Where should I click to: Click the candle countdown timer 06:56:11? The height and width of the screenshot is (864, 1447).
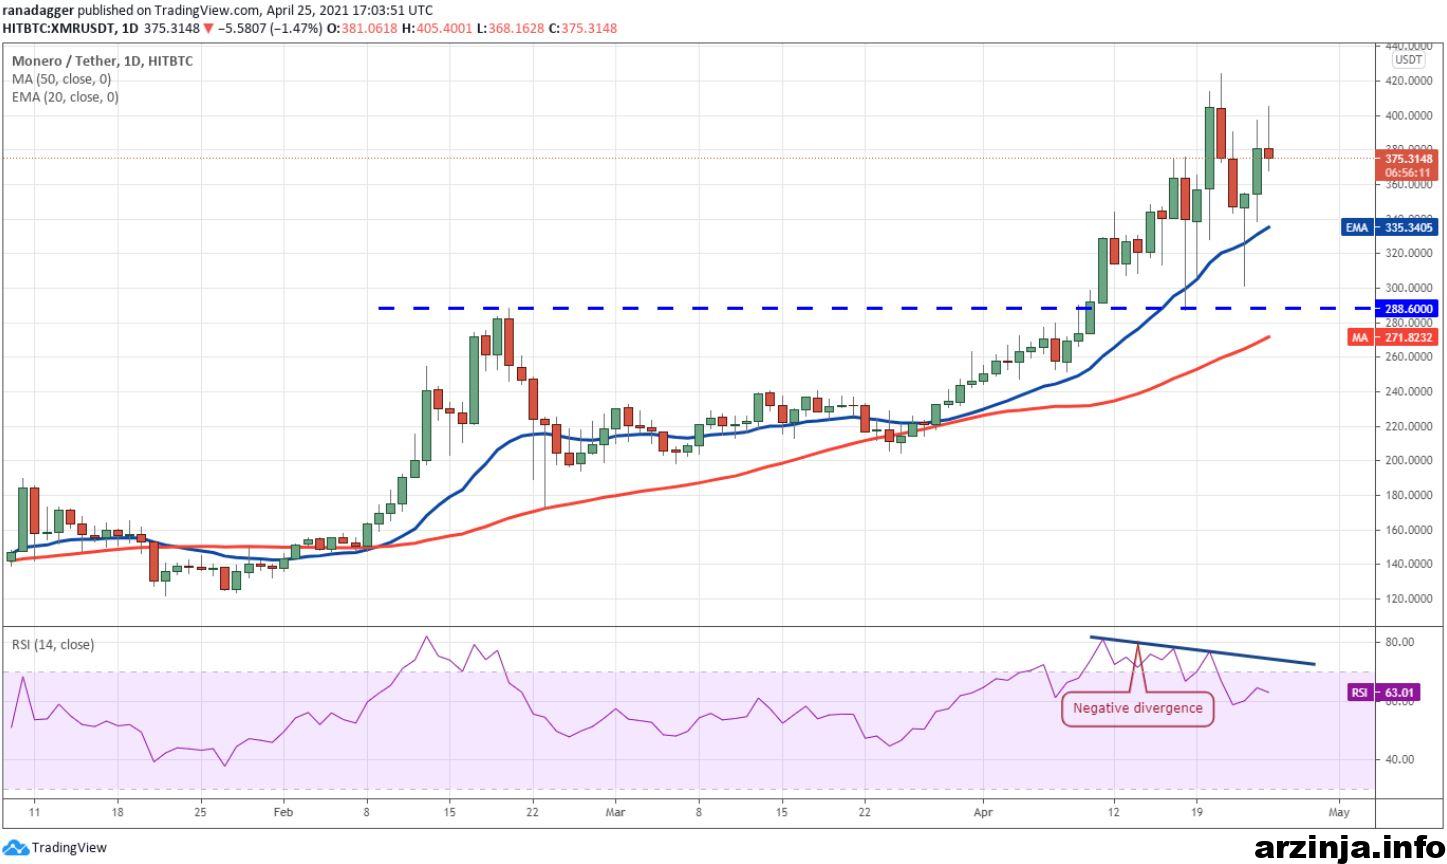1408,172
